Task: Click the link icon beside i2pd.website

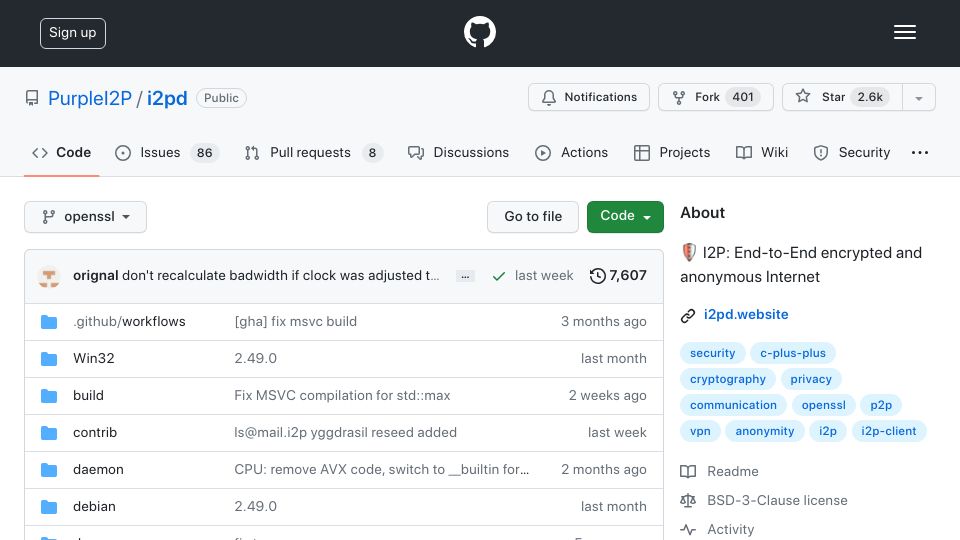Action: (688, 315)
